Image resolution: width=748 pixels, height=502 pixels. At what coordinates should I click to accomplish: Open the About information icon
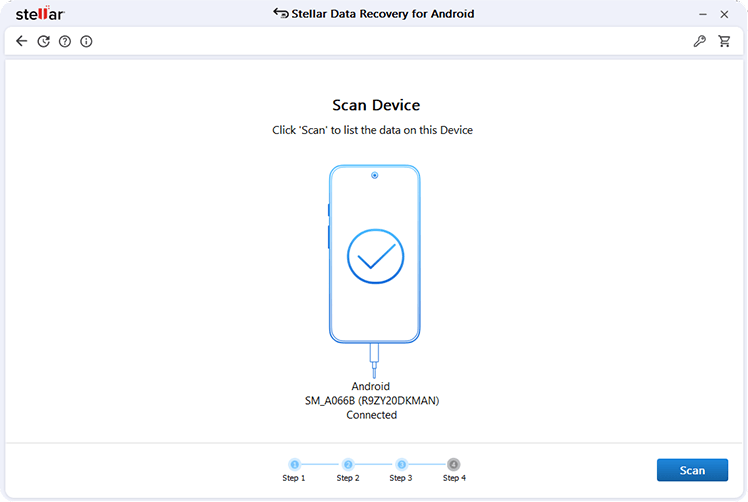click(86, 42)
